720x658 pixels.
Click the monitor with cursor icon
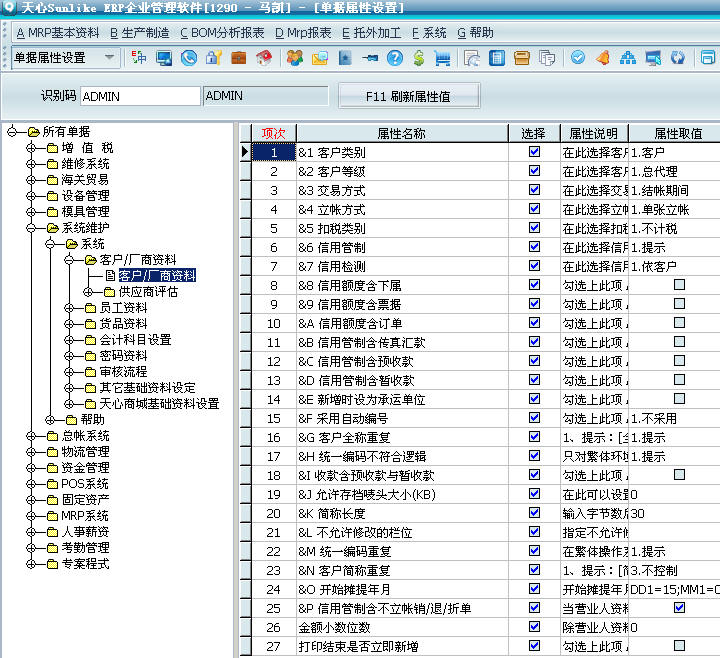[x=652, y=58]
